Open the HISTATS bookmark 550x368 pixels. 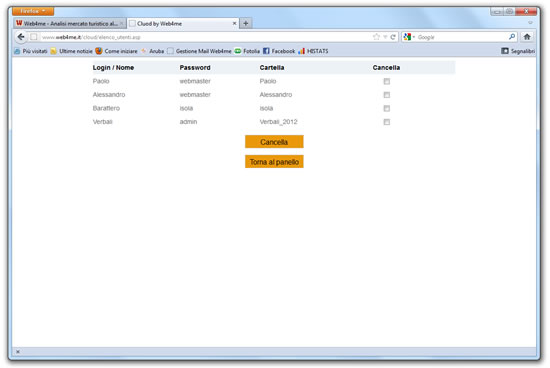pyautogui.click(x=313, y=51)
